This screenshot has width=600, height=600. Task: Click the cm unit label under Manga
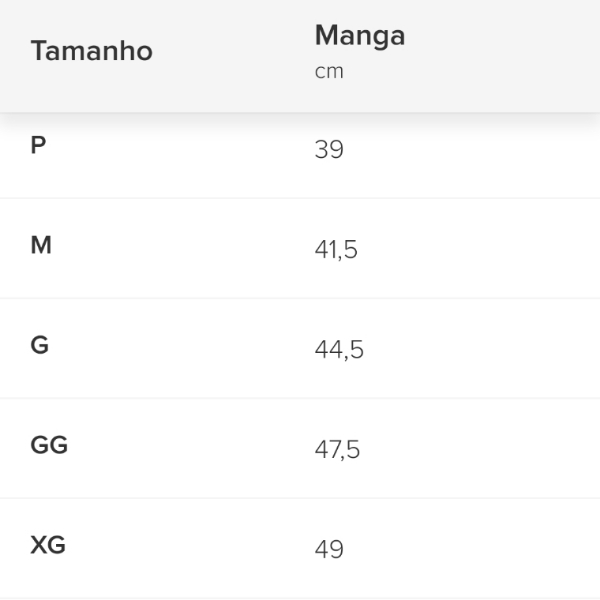[x=329, y=72]
